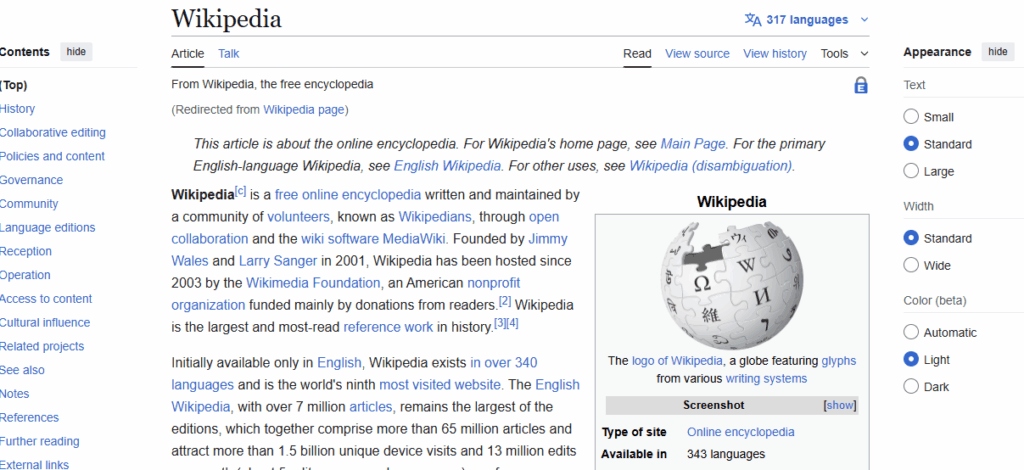Open the View history tab
This screenshot has width=1024, height=470.
point(774,54)
